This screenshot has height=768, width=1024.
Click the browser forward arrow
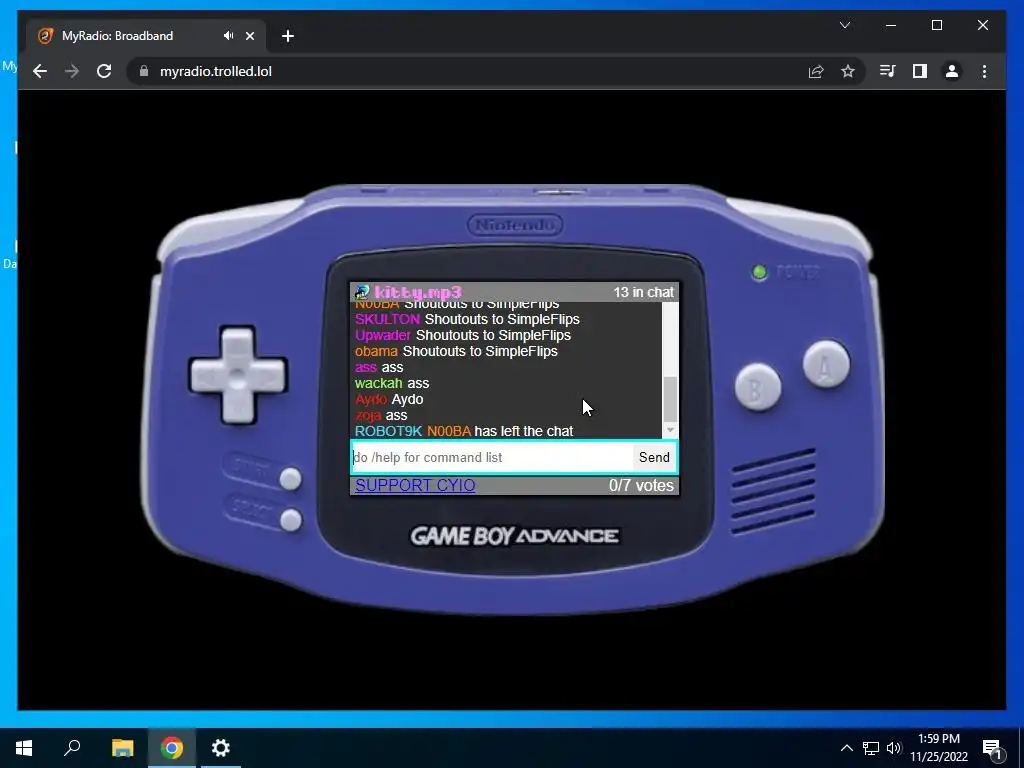(x=72, y=71)
